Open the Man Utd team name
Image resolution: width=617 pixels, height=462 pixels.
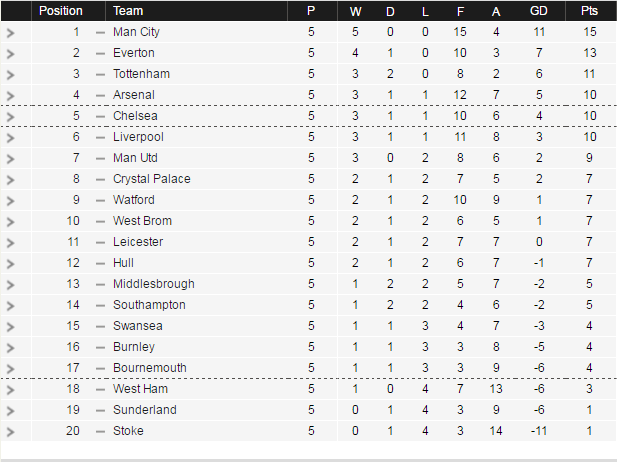137,158
